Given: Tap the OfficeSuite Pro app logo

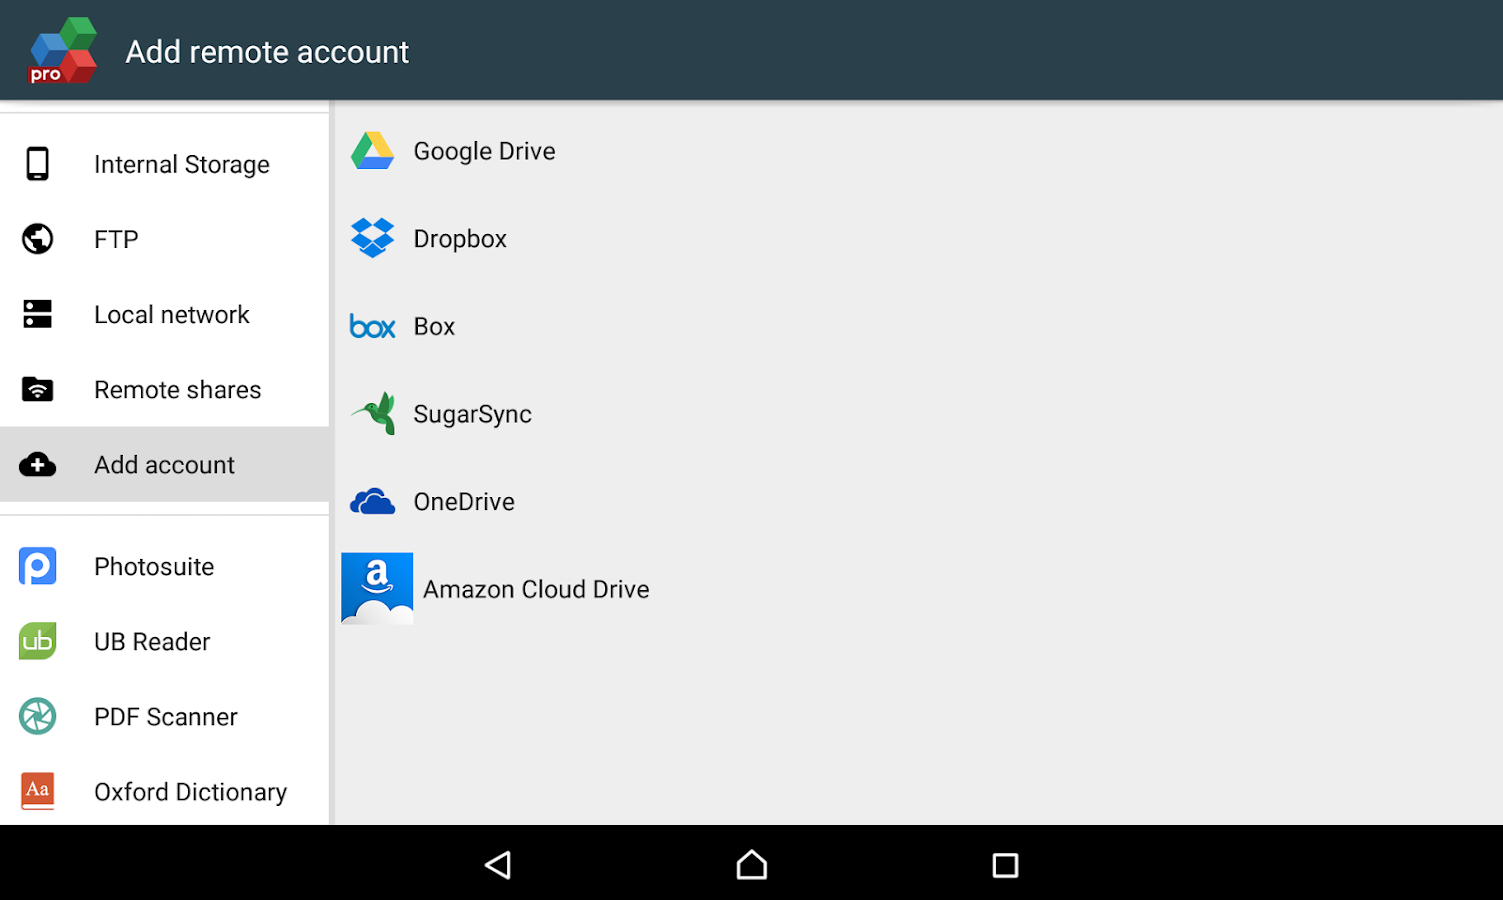Looking at the screenshot, I should (x=62, y=51).
